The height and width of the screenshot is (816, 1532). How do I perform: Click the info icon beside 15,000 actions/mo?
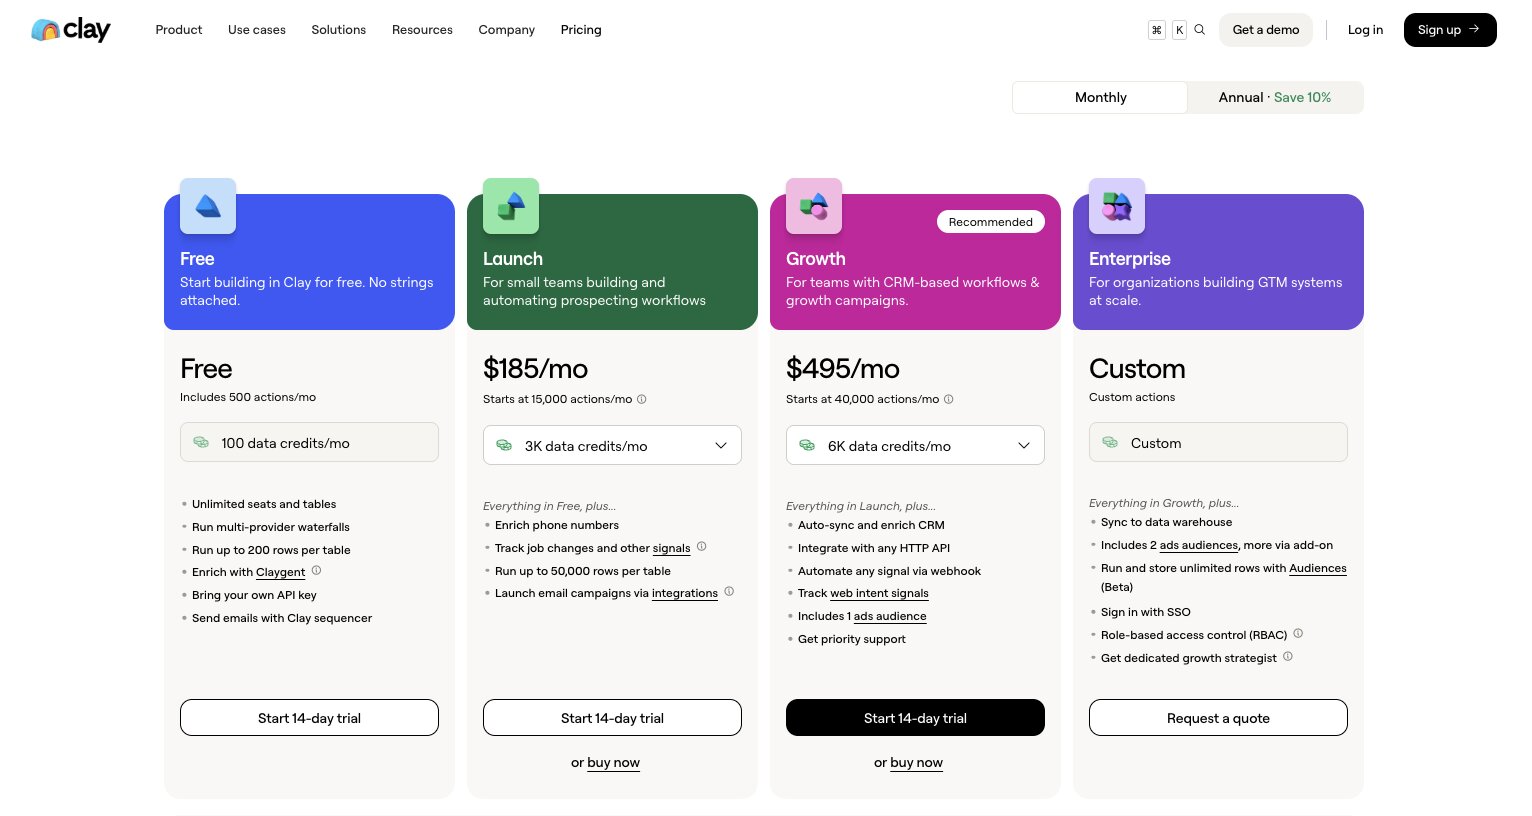[641, 399]
